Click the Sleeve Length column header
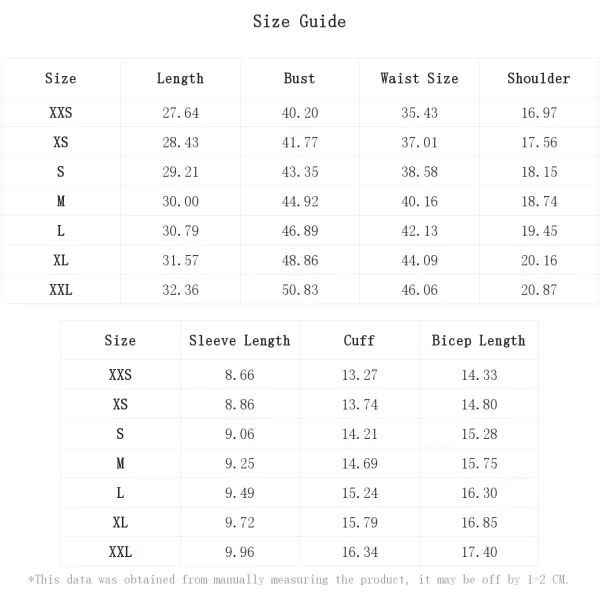Screen dimensions: 600x600 click(x=240, y=341)
